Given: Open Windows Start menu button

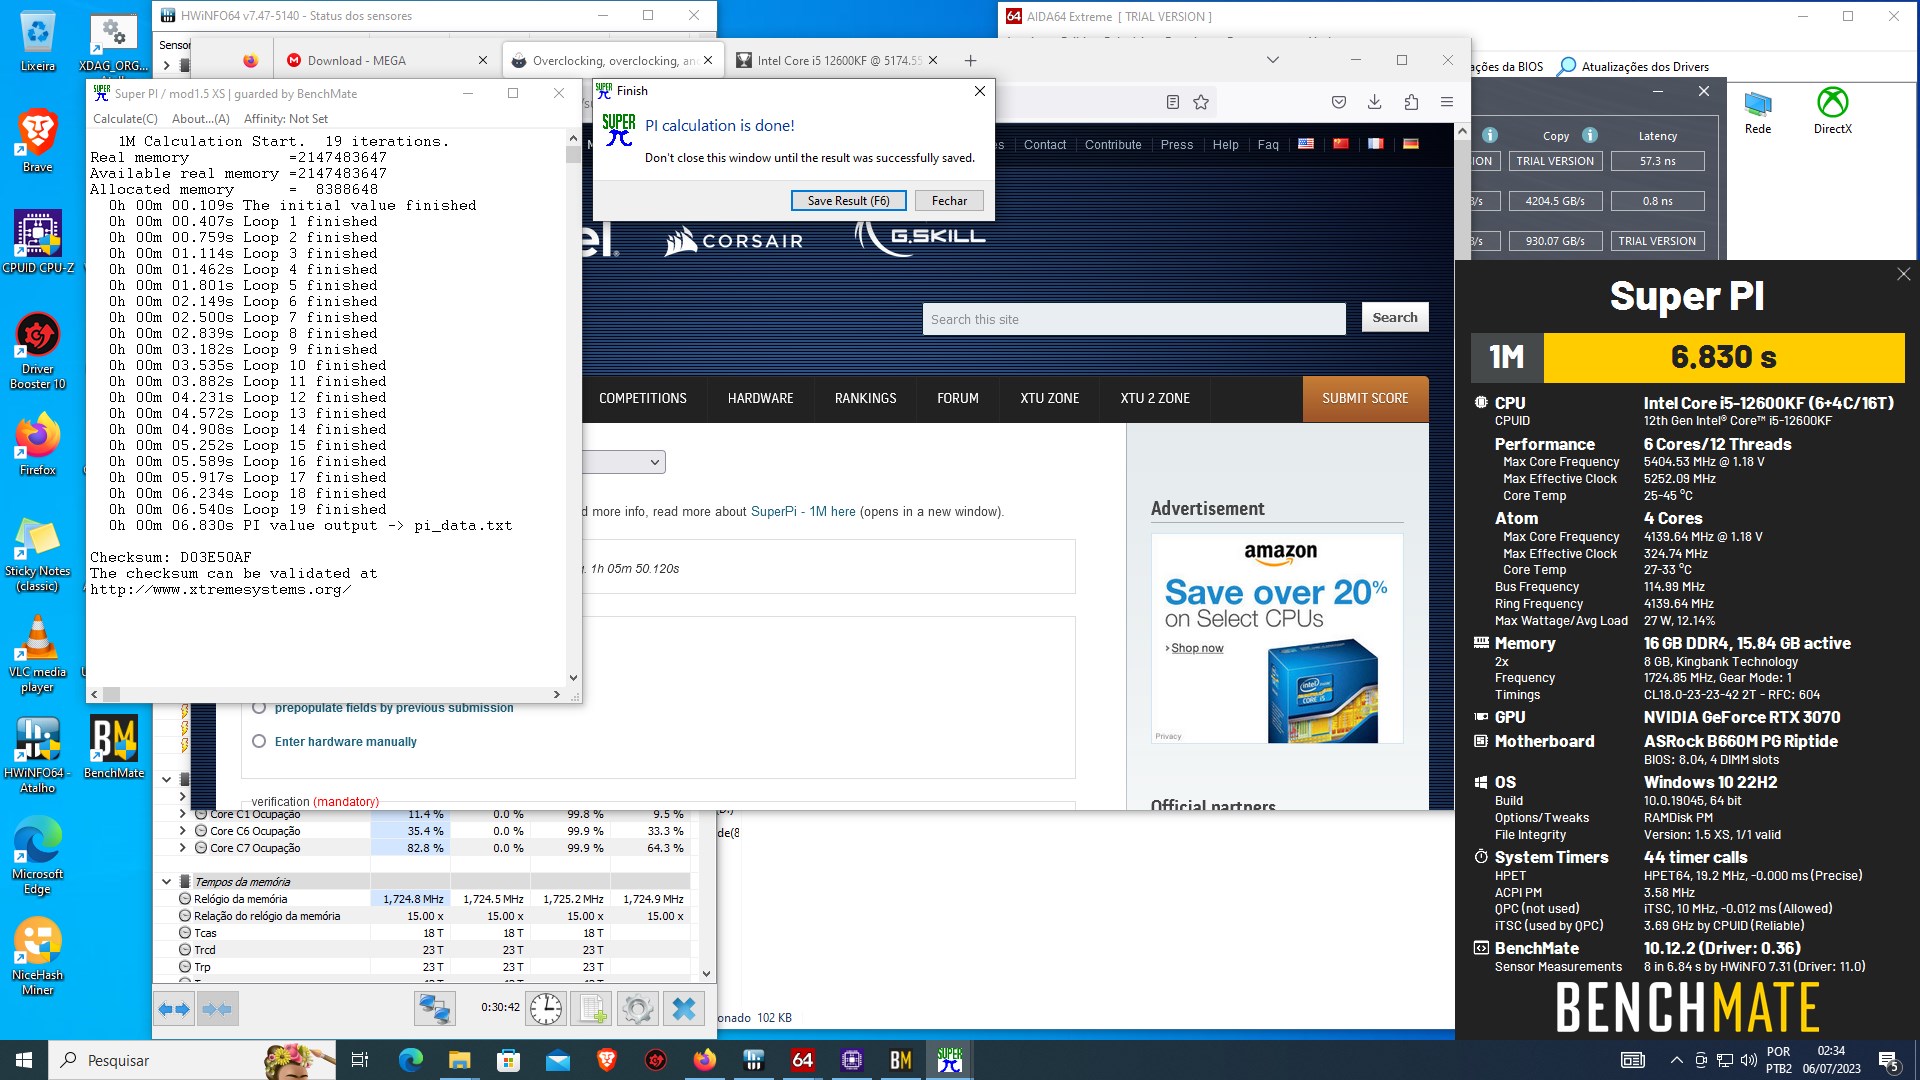Looking at the screenshot, I should [24, 1060].
